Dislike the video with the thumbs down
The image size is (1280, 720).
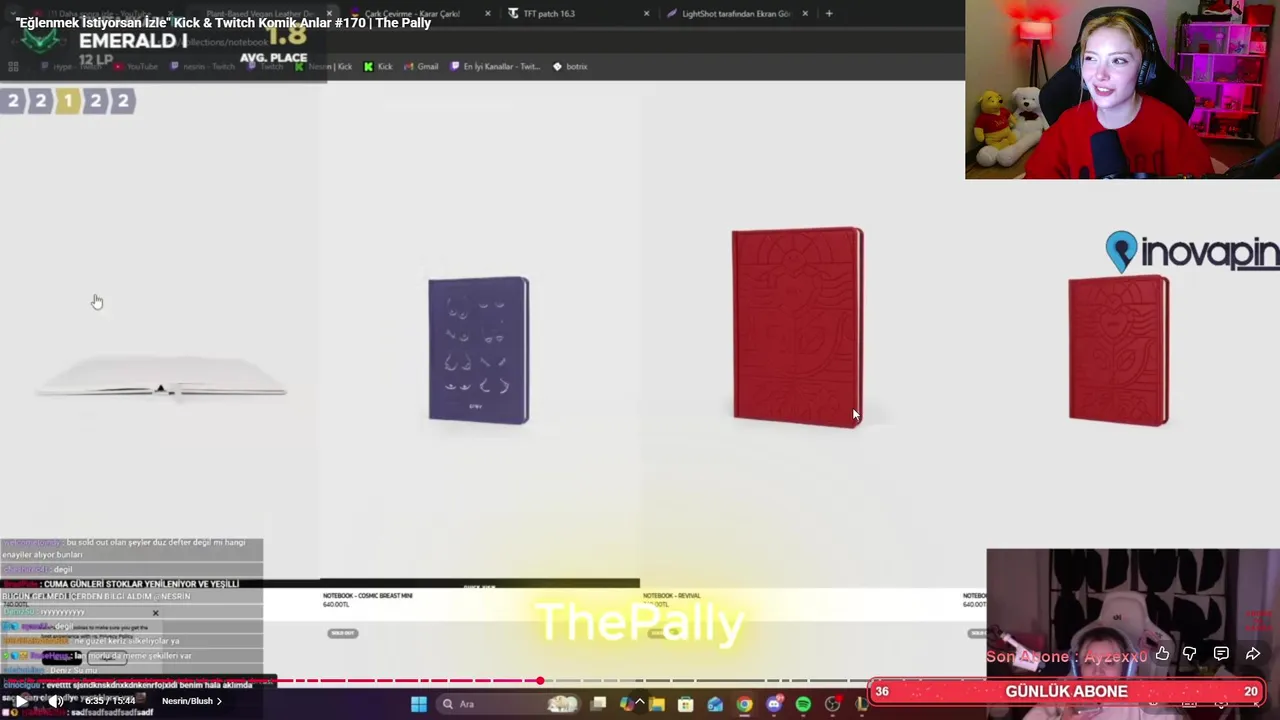(x=1190, y=654)
